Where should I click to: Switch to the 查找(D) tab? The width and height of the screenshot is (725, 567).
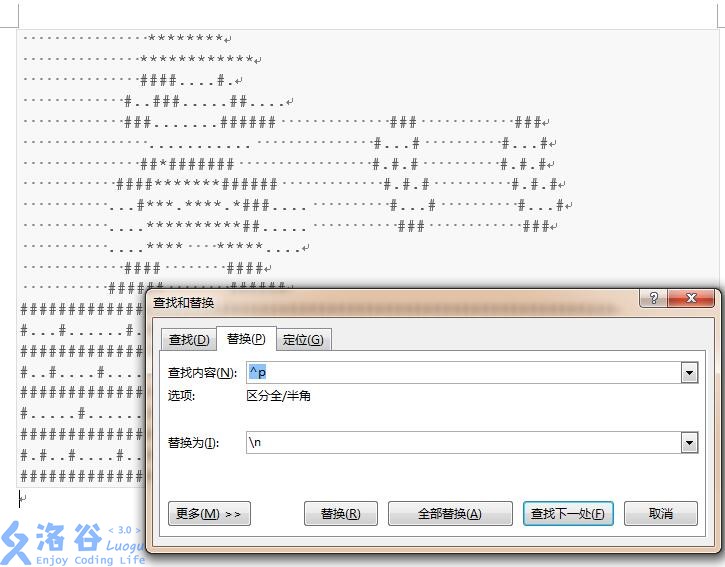(189, 340)
